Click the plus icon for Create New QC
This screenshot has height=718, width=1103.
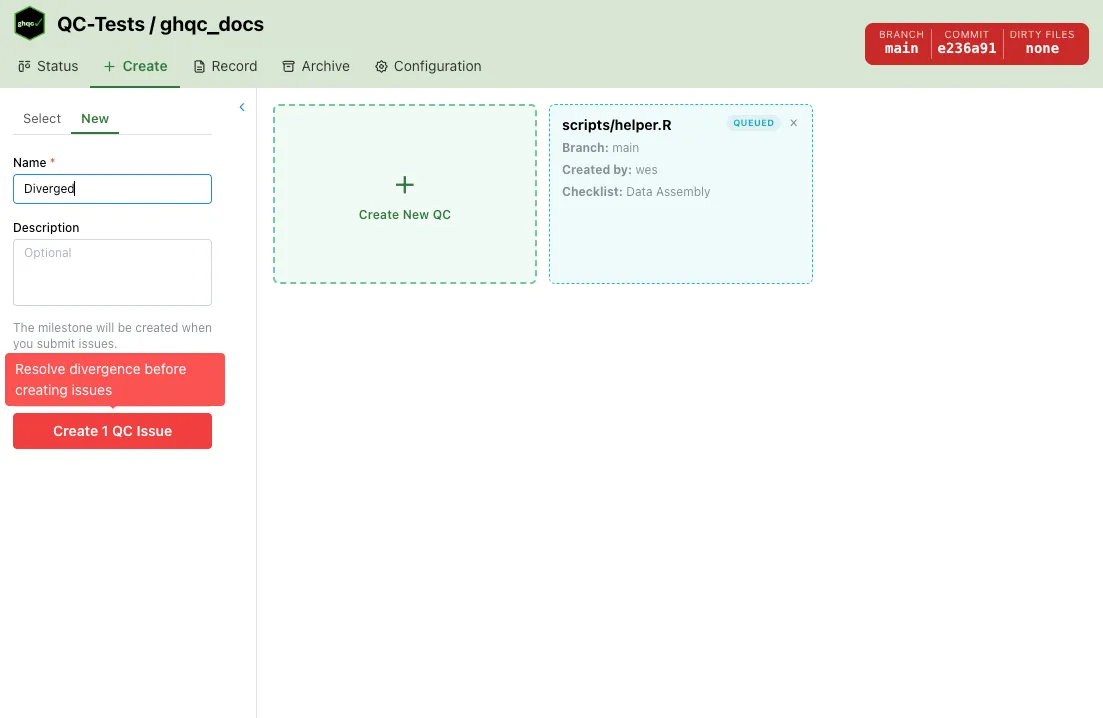tap(405, 185)
